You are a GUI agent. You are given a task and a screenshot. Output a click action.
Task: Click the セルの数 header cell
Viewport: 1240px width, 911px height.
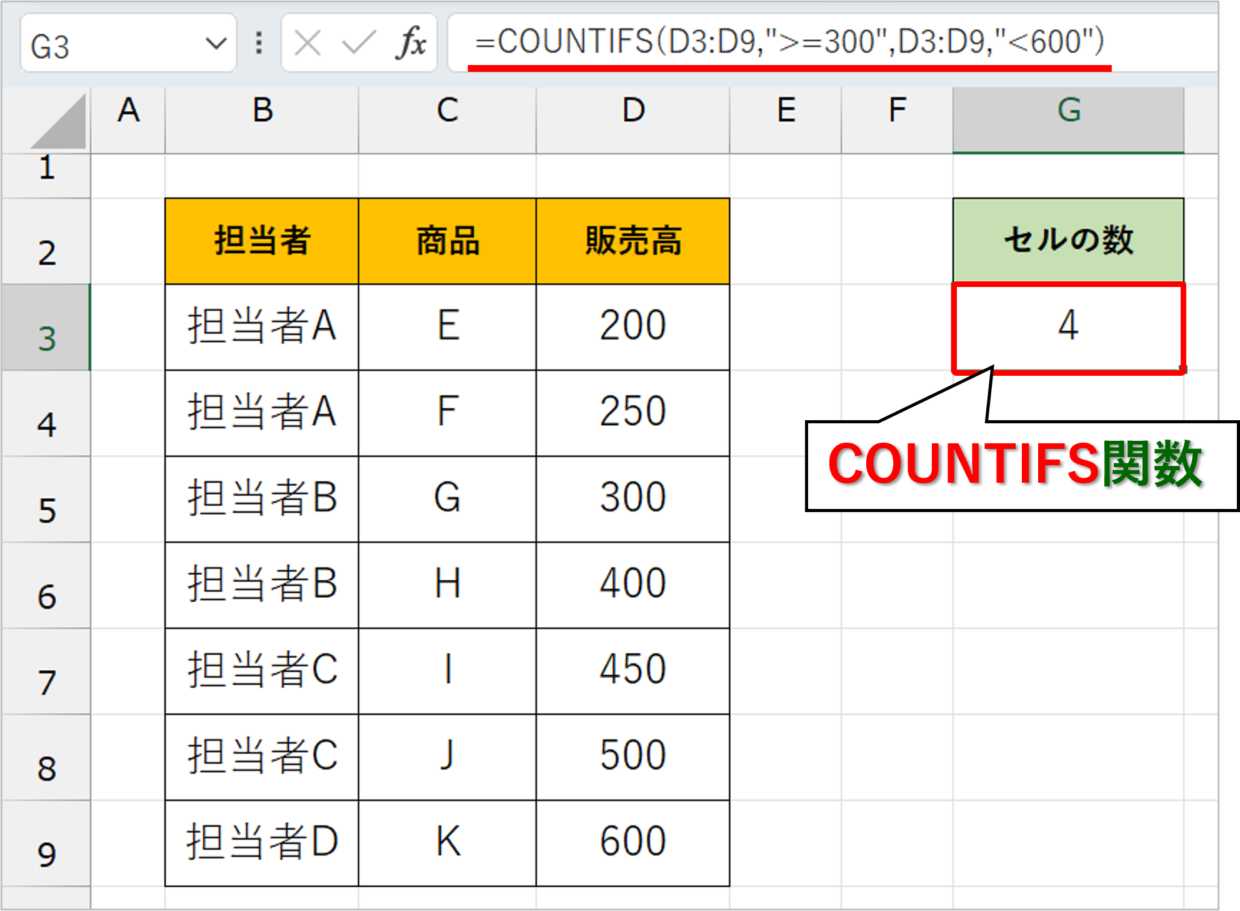coord(1069,241)
